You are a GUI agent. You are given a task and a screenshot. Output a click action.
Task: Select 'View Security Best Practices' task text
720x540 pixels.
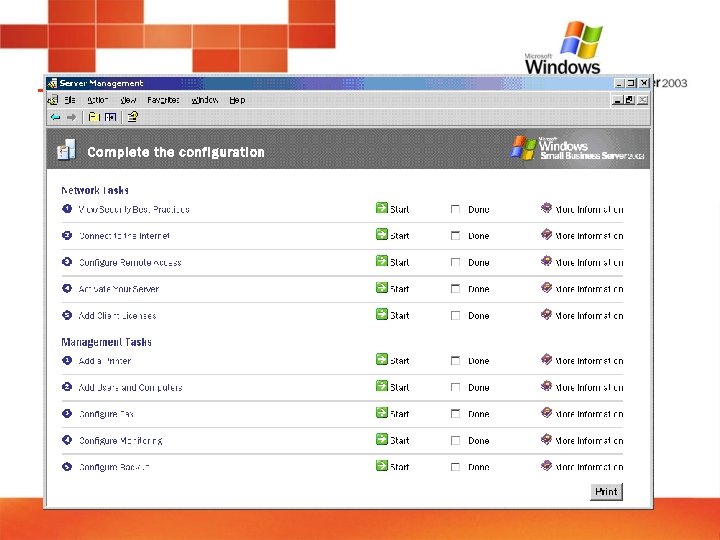pos(134,210)
